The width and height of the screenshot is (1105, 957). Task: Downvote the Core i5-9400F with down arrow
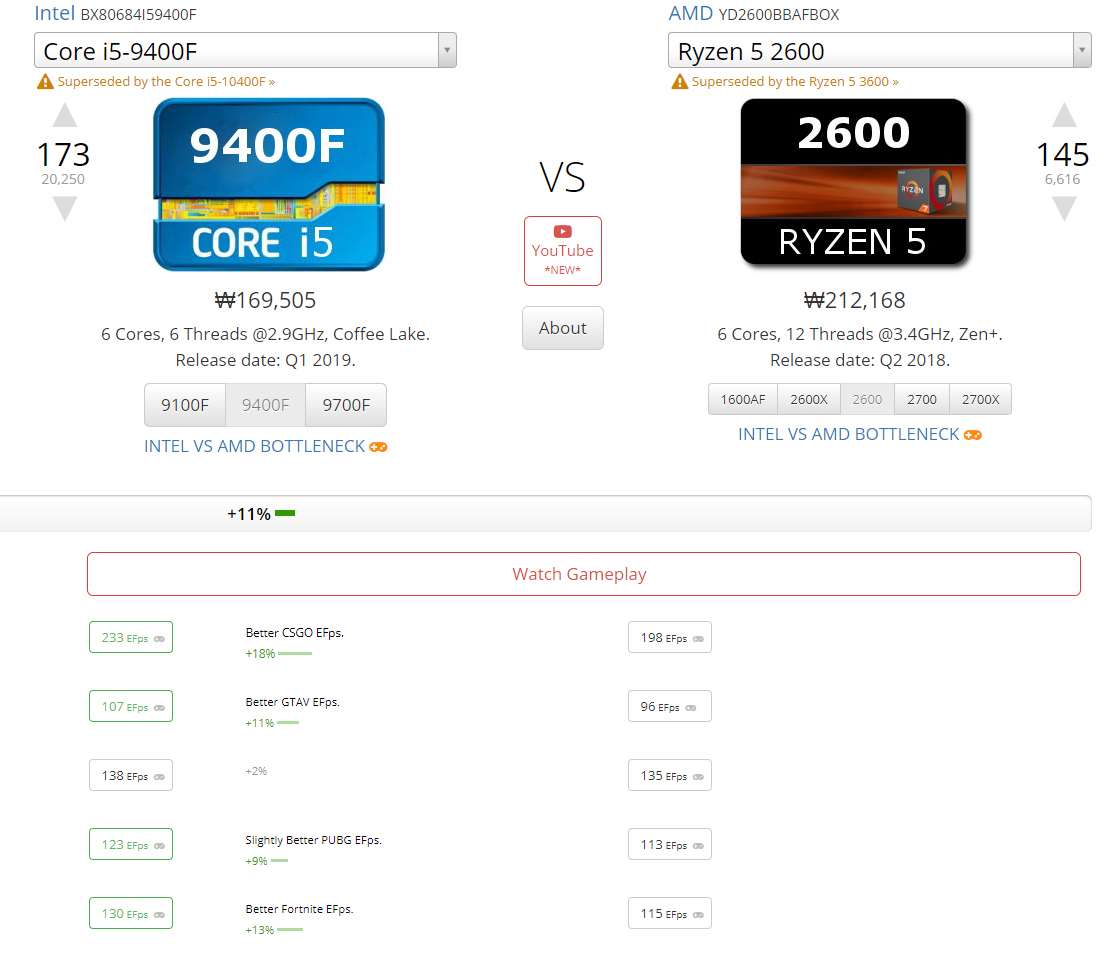click(64, 209)
